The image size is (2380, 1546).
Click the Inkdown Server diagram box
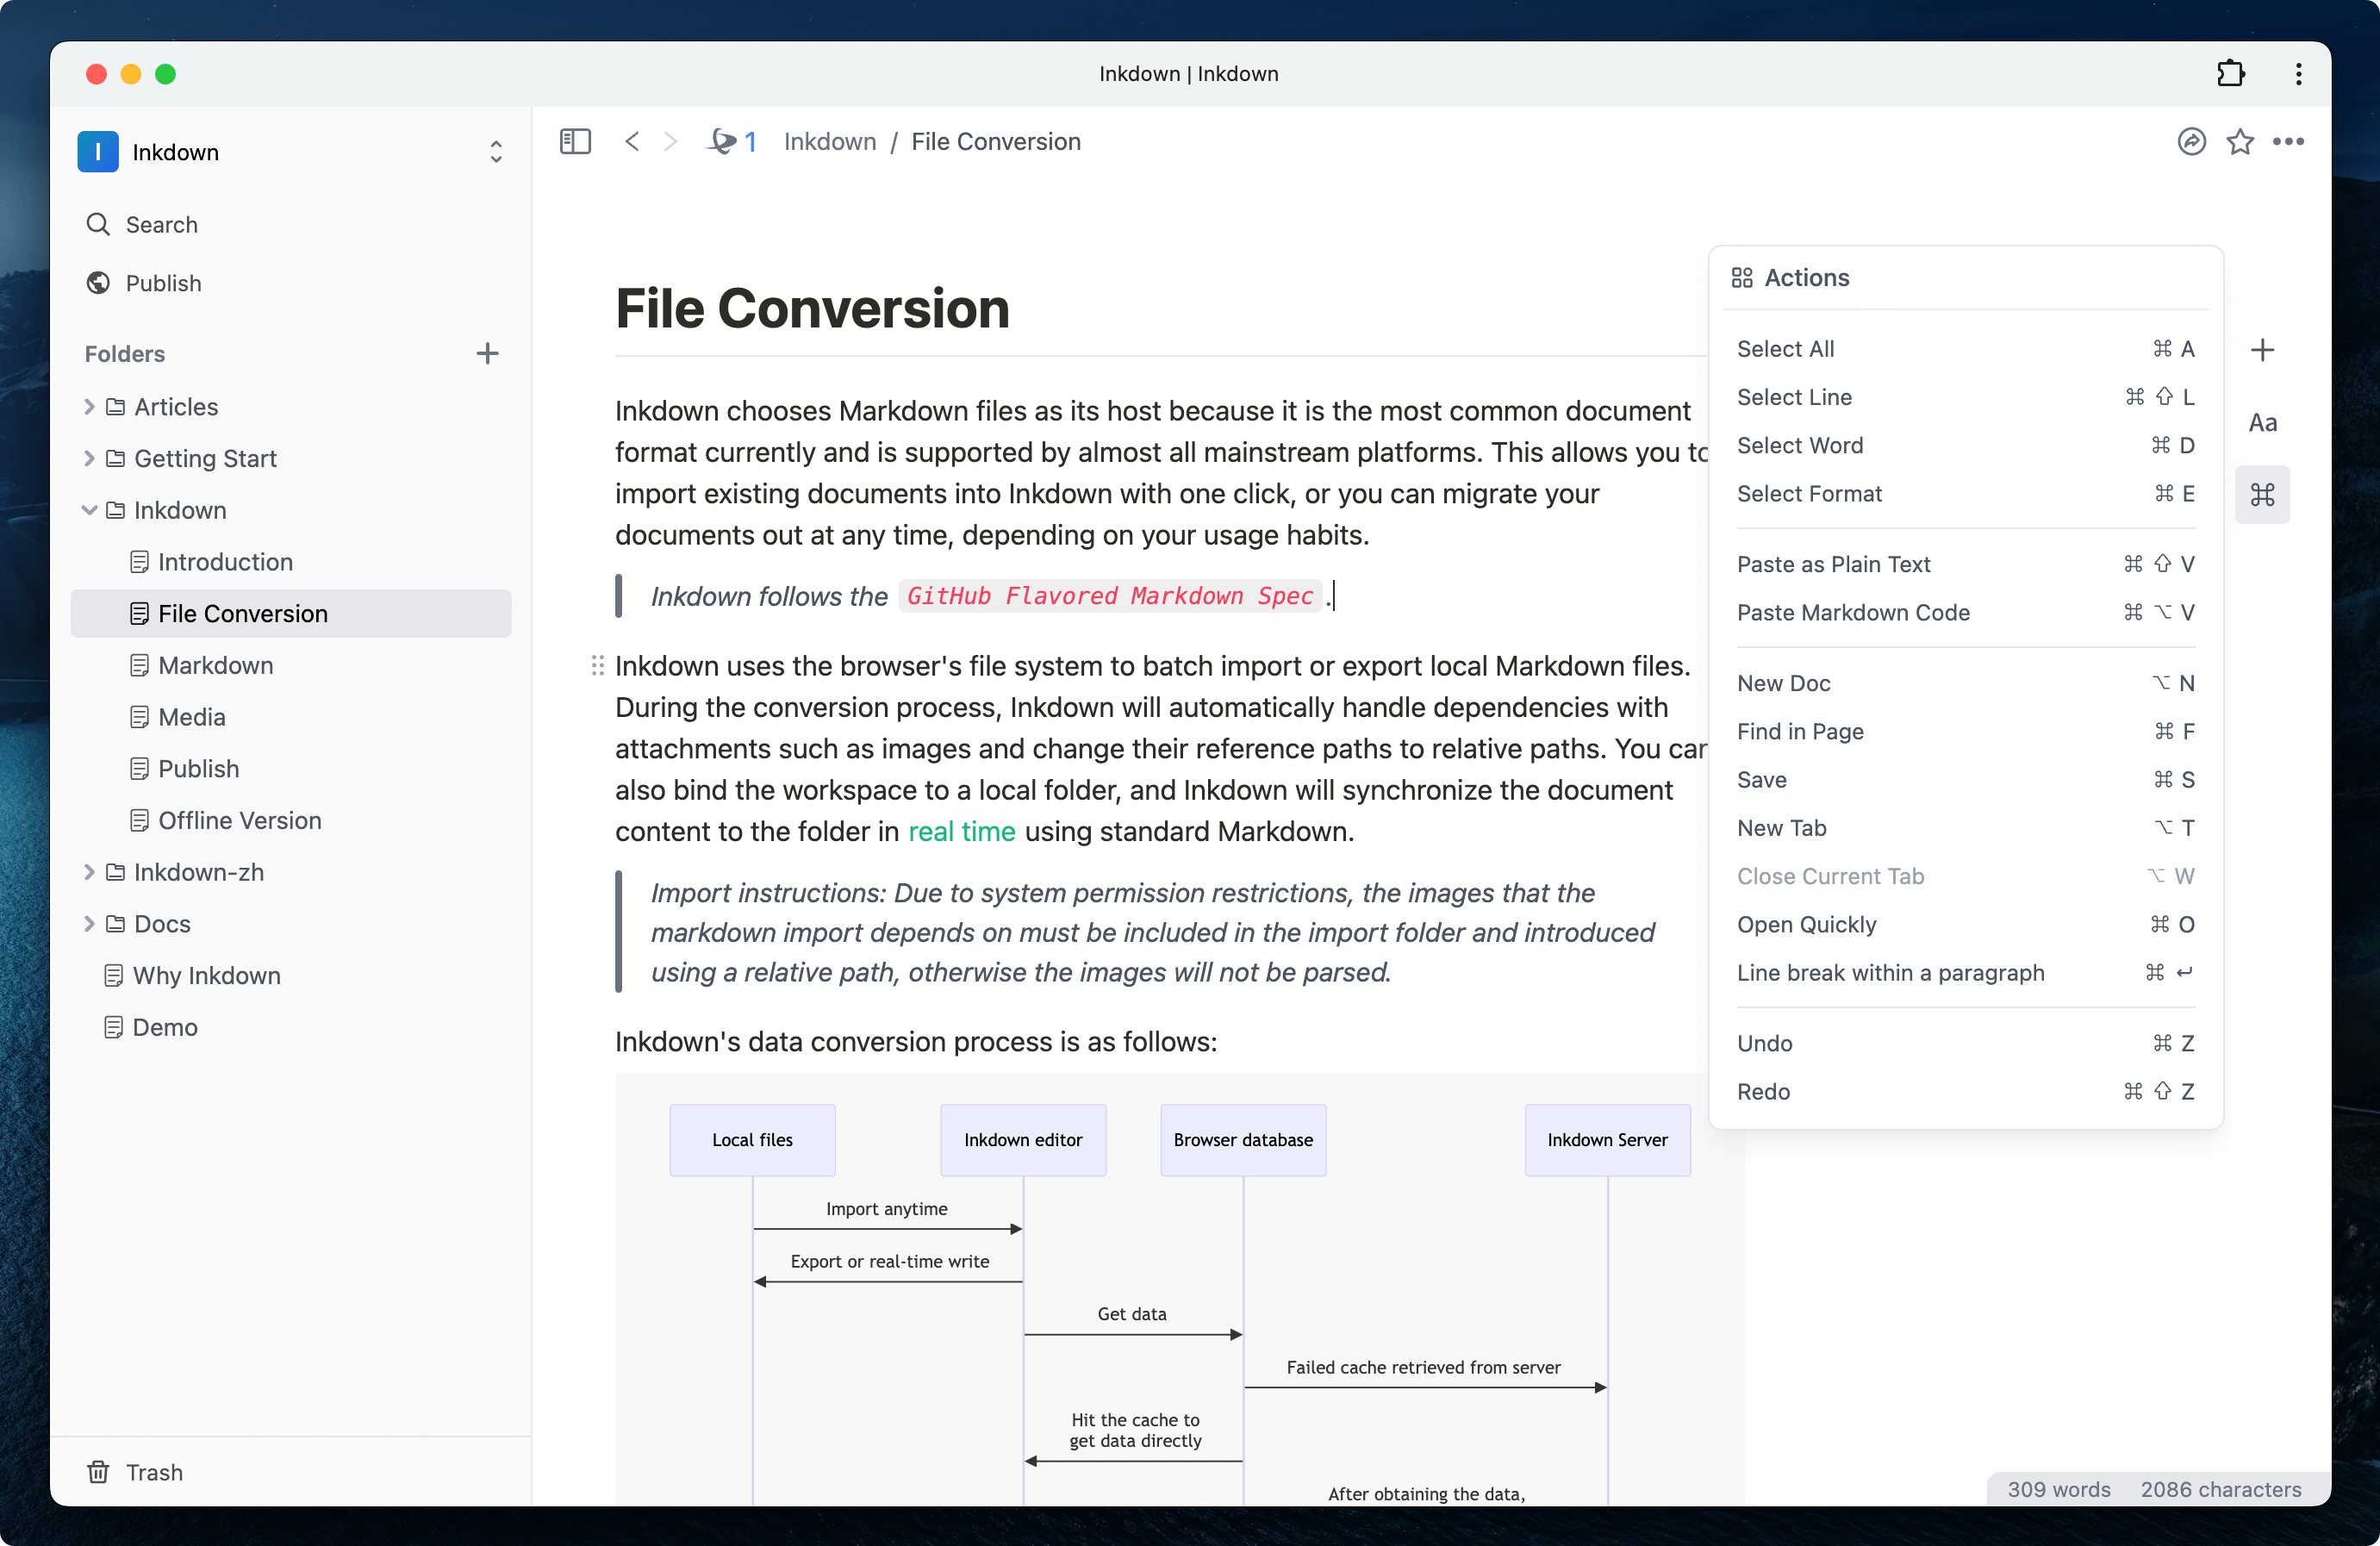pyautogui.click(x=1607, y=1140)
